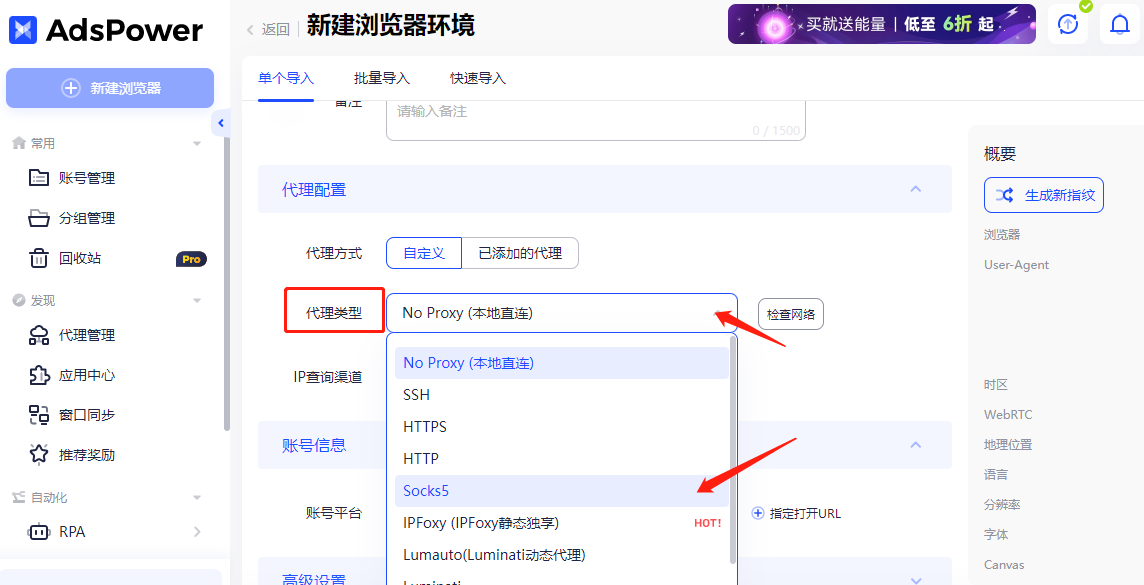Open 窗口同步 in sidebar

(x=87, y=415)
